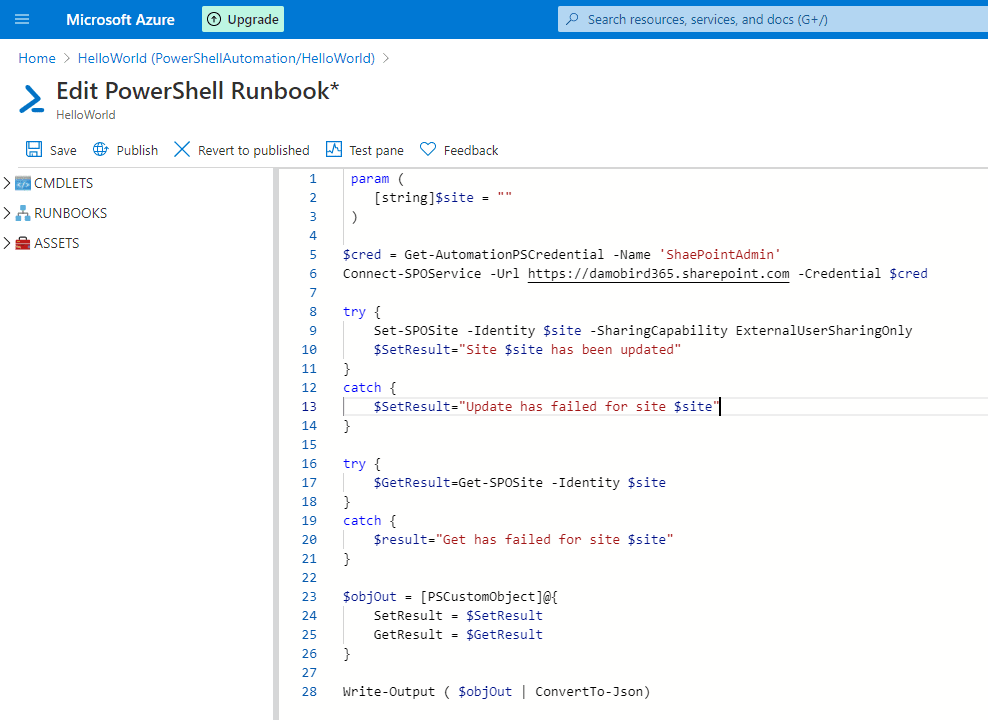
Task: Go to Home breadcrumb
Action: point(37,58)
